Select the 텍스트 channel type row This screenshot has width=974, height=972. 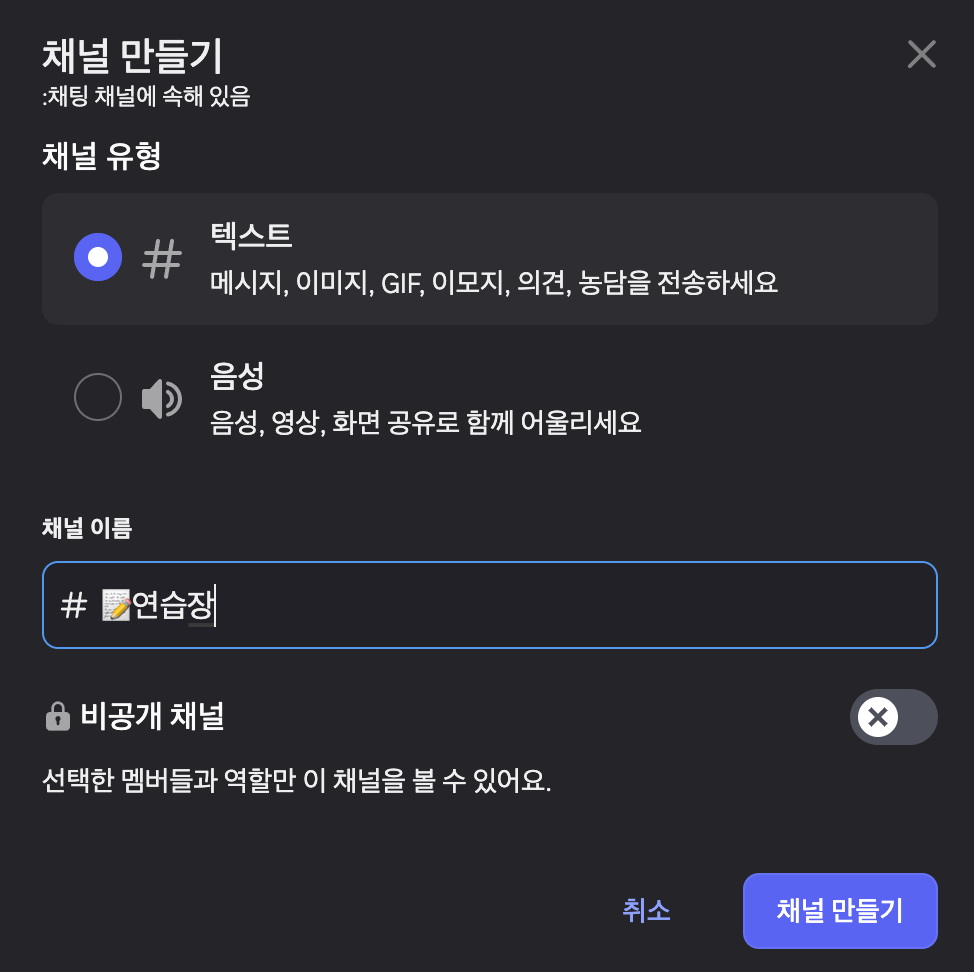pos(490,258)
